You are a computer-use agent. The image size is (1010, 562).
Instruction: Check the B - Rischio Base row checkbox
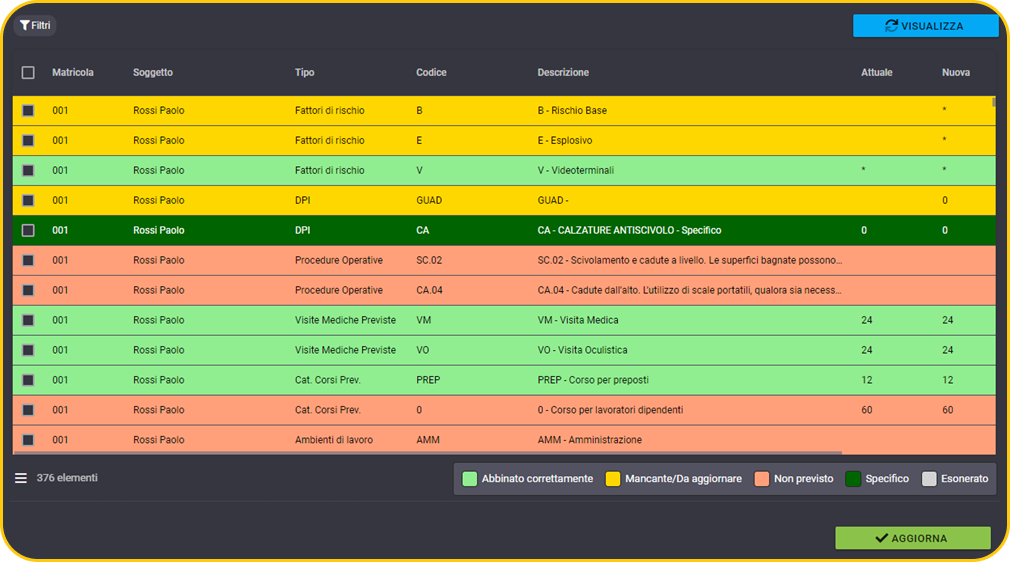click(28, 110)
